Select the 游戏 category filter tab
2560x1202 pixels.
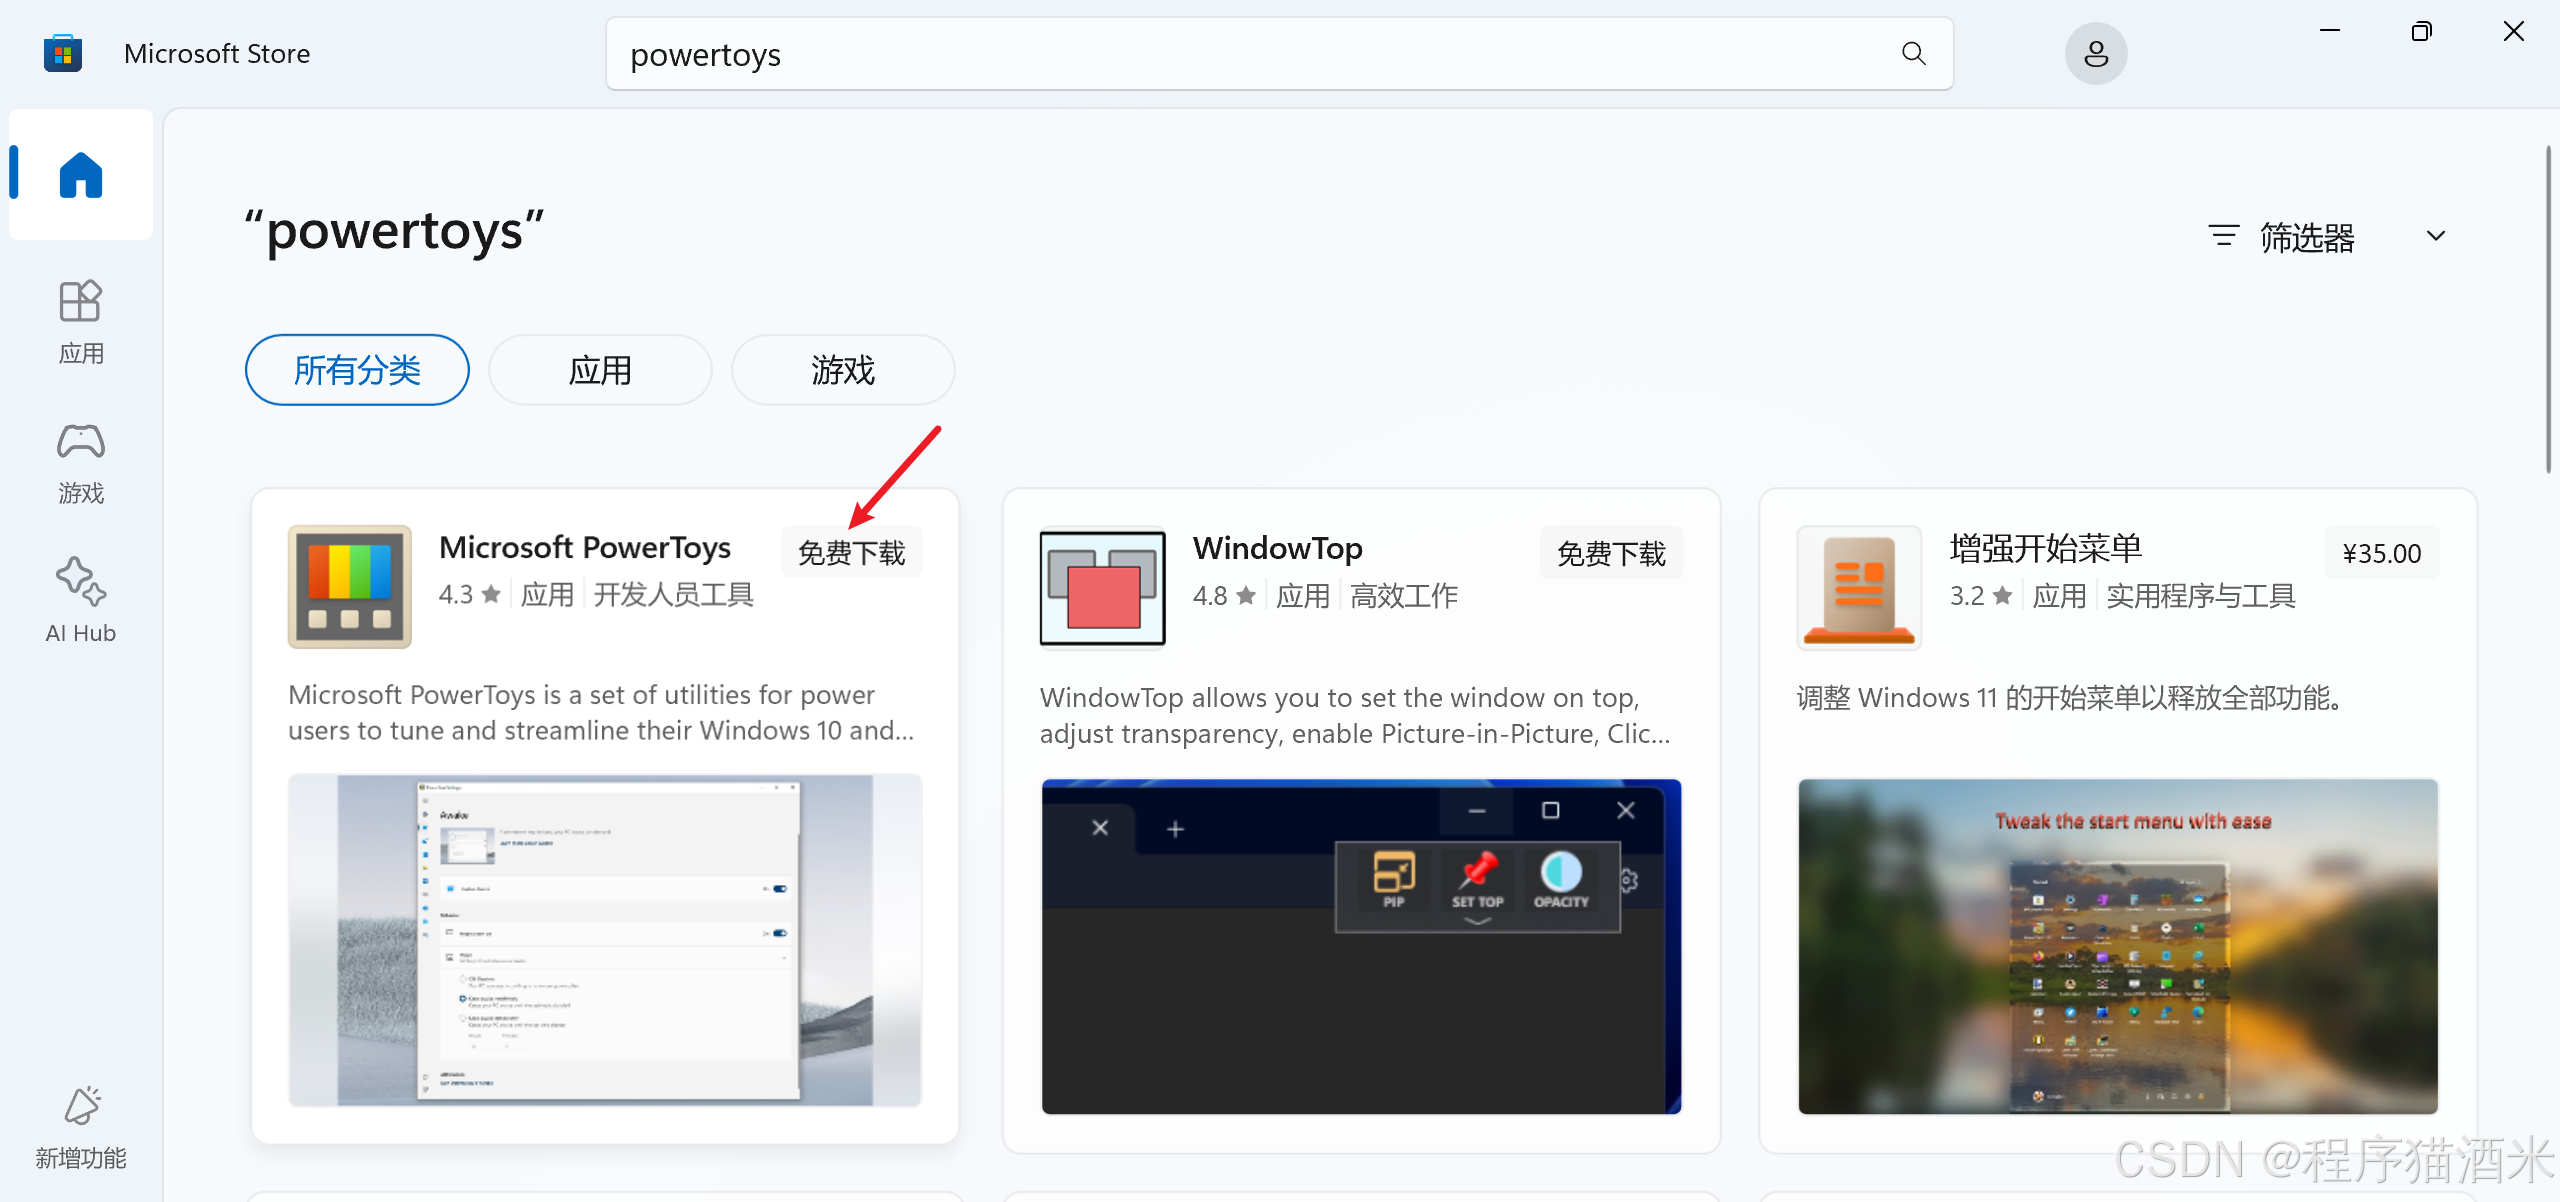[842, 370]
